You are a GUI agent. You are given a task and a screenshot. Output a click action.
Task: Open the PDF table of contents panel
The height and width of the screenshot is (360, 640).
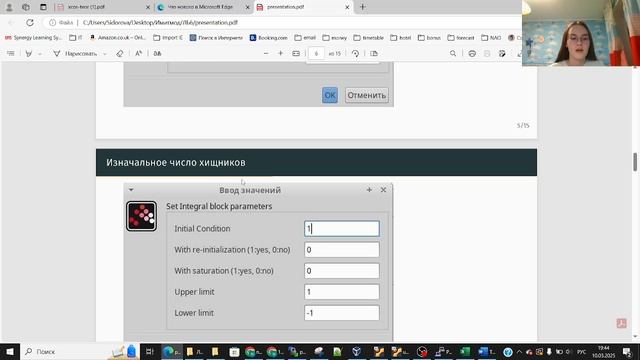point(11,53)
